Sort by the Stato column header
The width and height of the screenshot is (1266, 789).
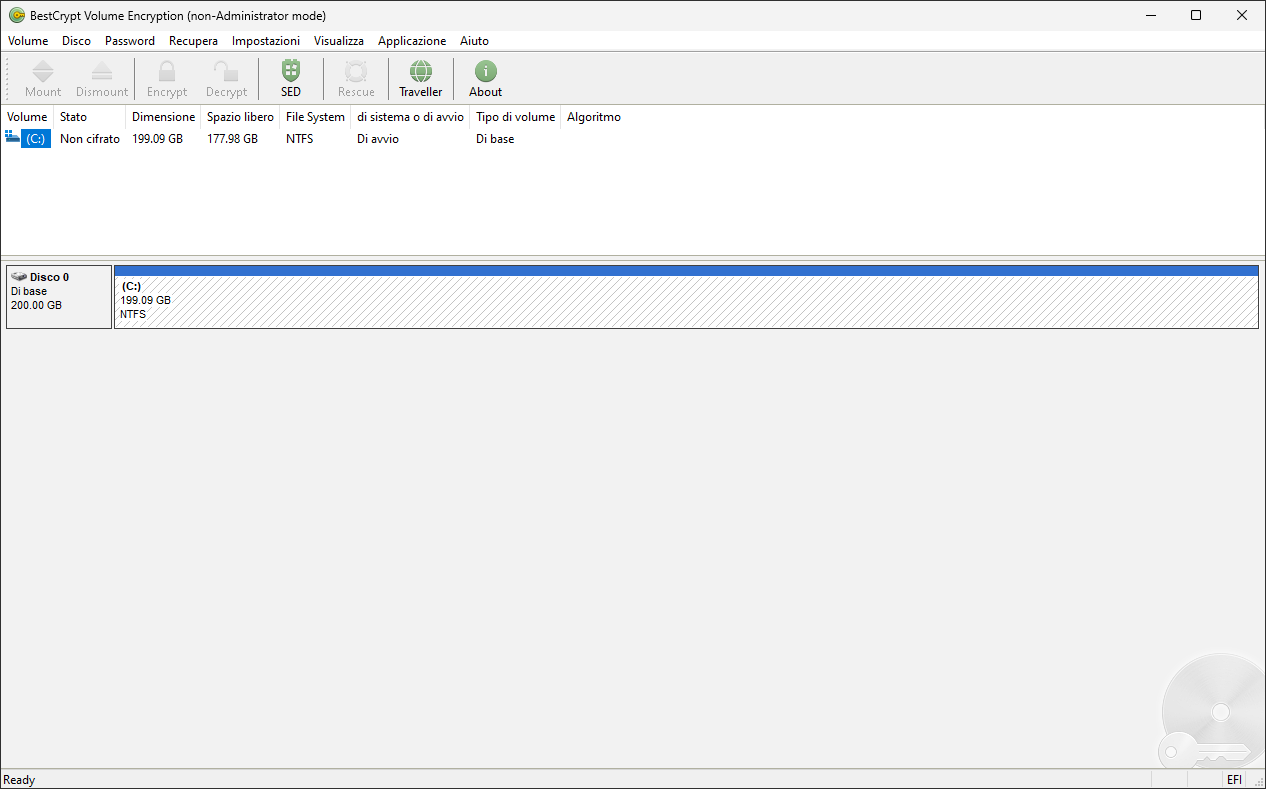coord(90,117)
